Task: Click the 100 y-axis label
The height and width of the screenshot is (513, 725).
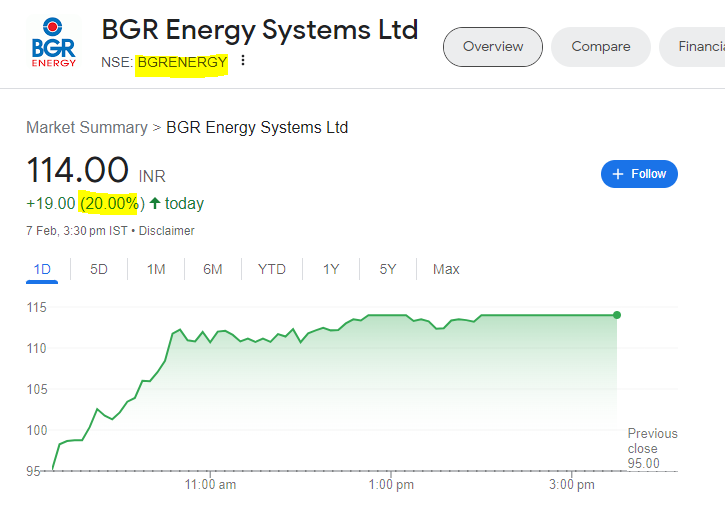Action: click(x=37, y=430)
